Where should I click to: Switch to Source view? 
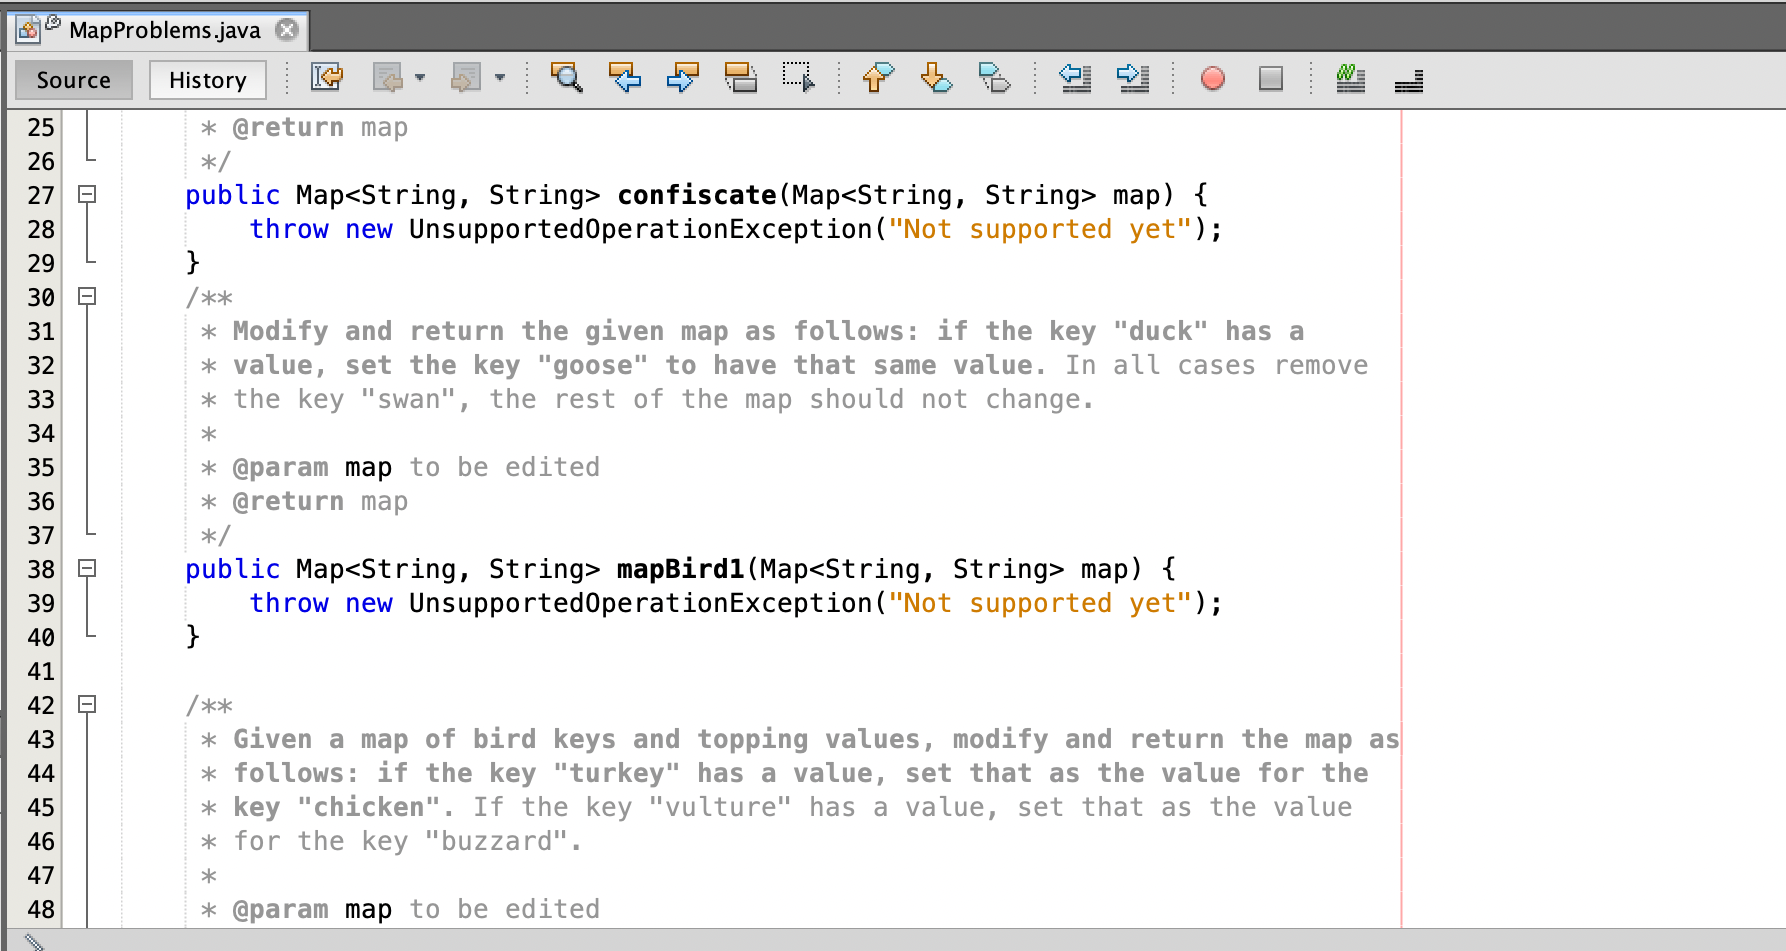tap(74, 80)
